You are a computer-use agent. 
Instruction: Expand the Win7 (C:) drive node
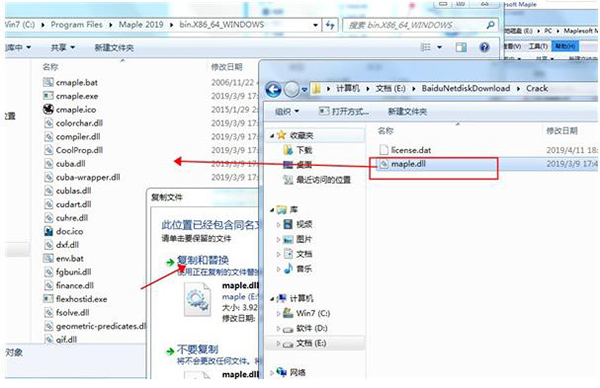(279, 313)
